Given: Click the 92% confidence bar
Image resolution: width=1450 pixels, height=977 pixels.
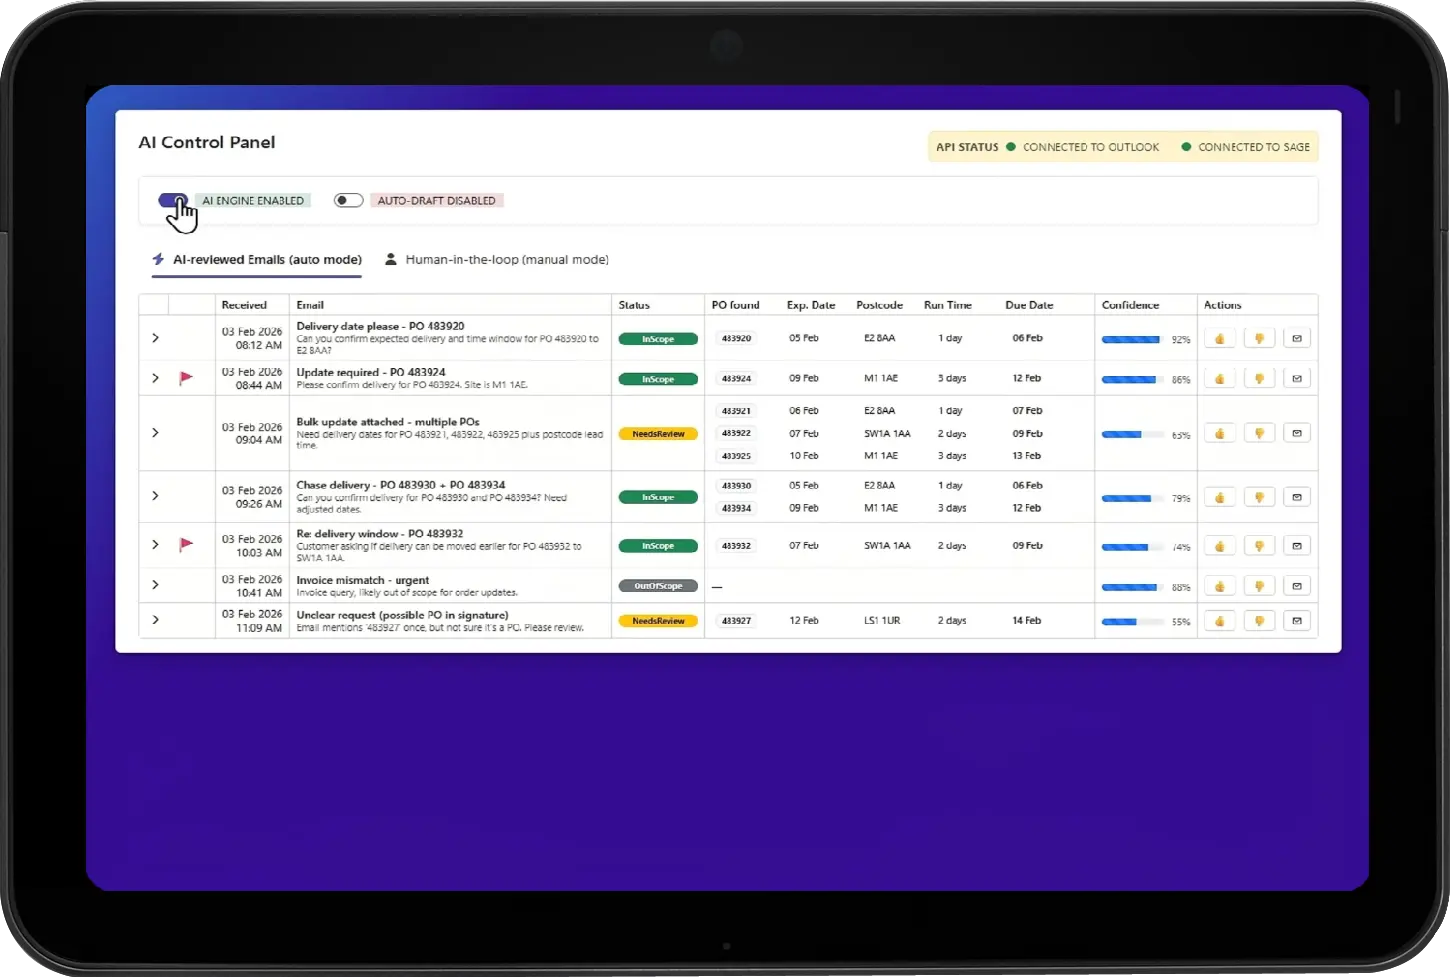Looking at the screenshot, I should (1131, 339).
